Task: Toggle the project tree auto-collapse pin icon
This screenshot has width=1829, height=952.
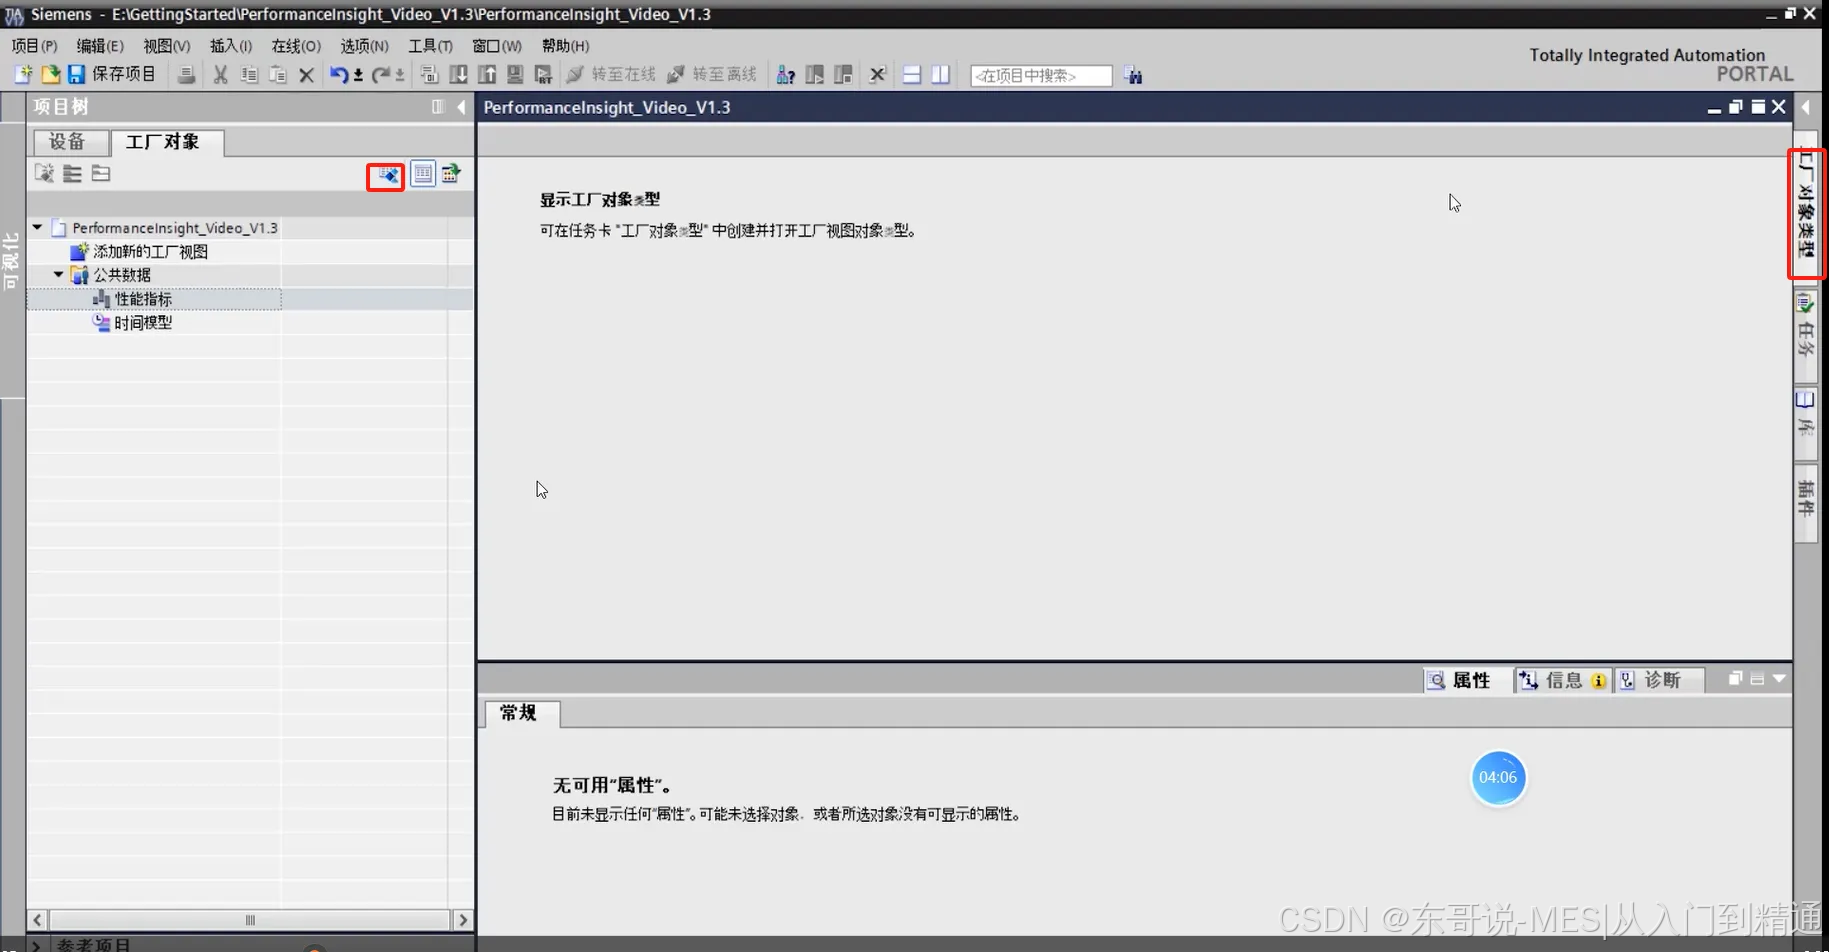Action: pyautogui.click(x=438, y=107)
